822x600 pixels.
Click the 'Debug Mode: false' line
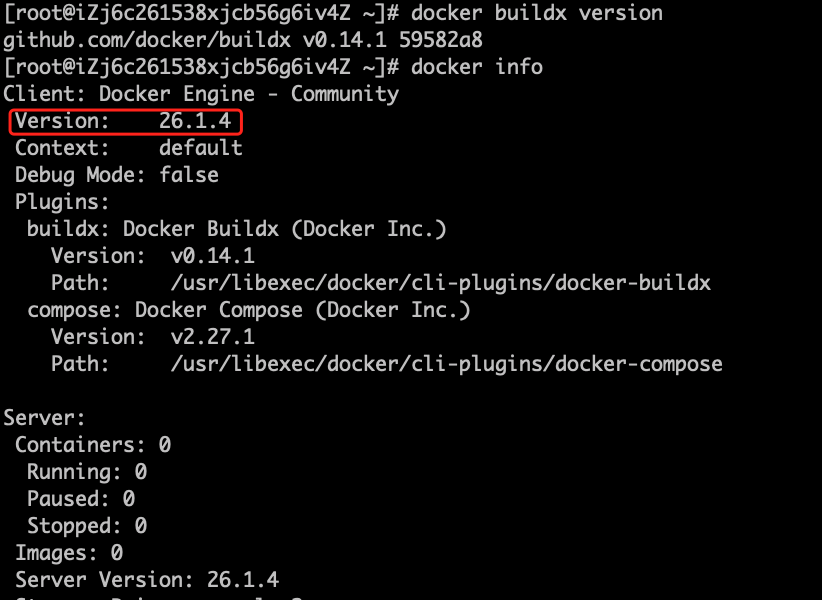point(116,175)
